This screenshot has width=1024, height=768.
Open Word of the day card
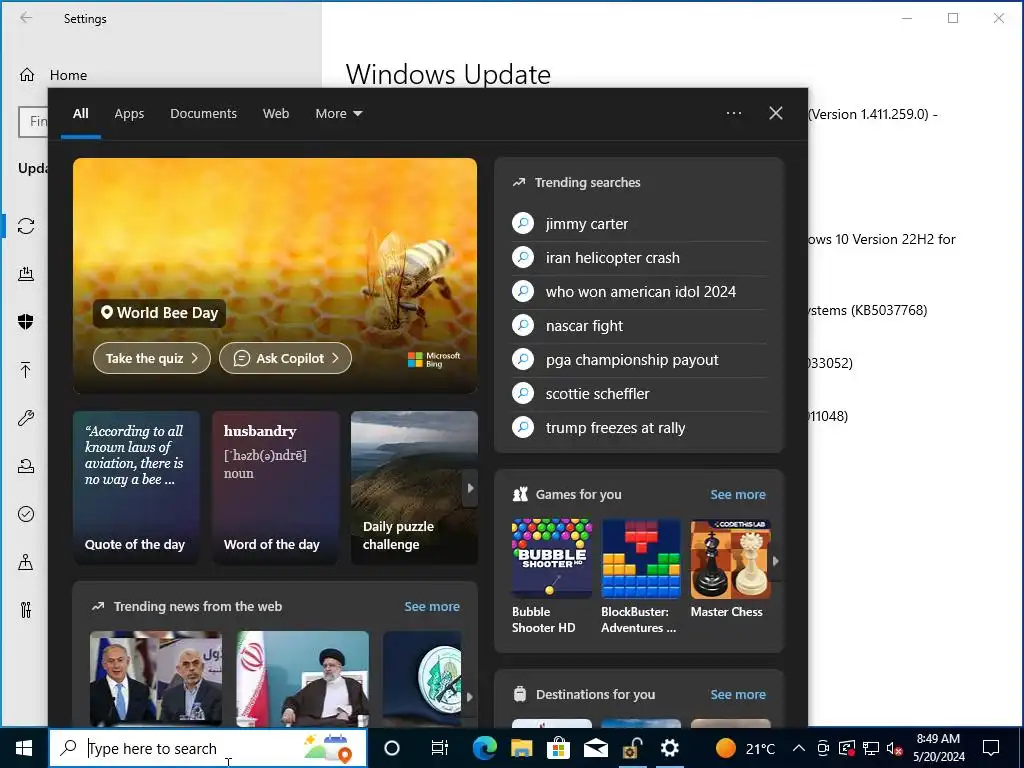click(276, 487)
